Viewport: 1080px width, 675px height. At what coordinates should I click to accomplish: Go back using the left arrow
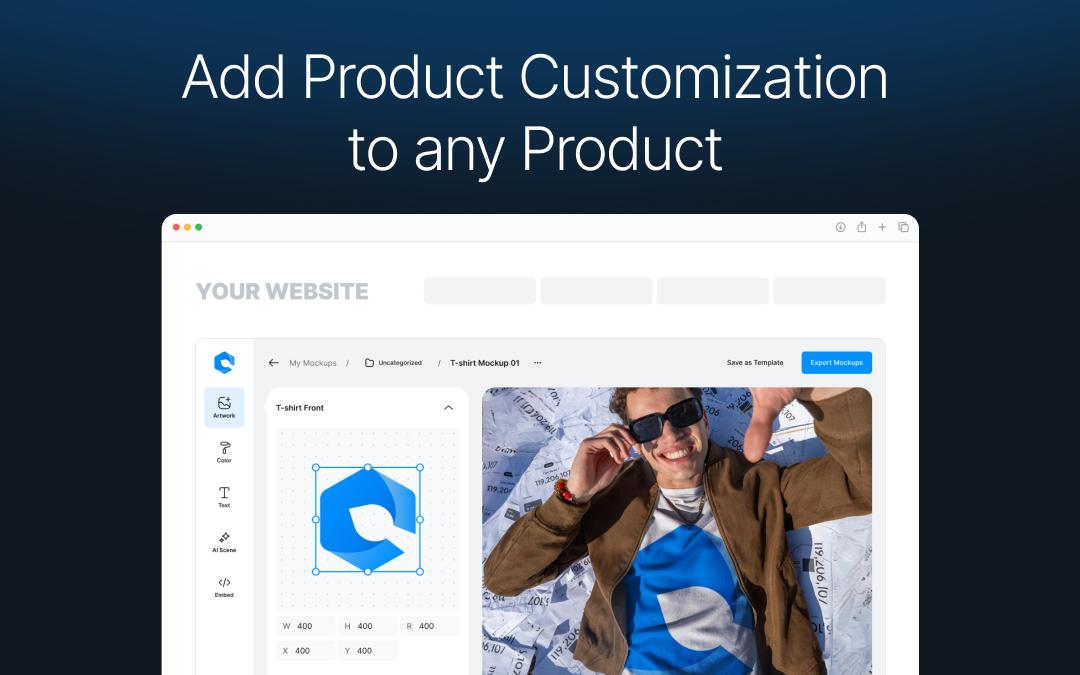(x=273, y=362)
